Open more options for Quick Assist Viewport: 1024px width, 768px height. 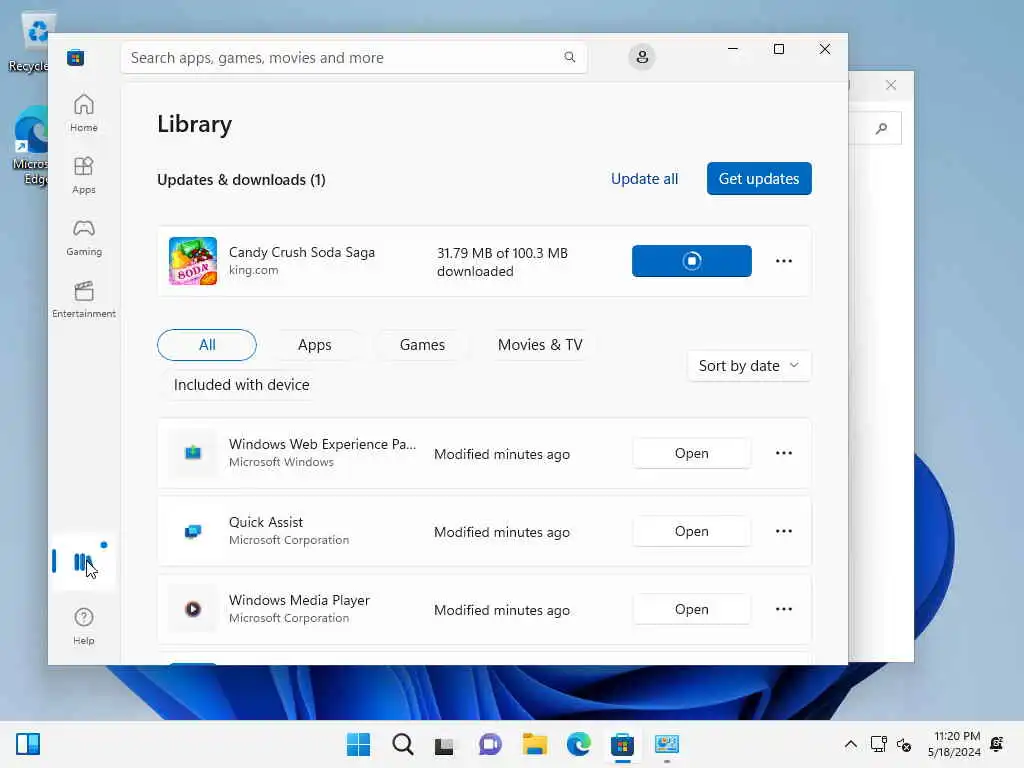[784, 531]
